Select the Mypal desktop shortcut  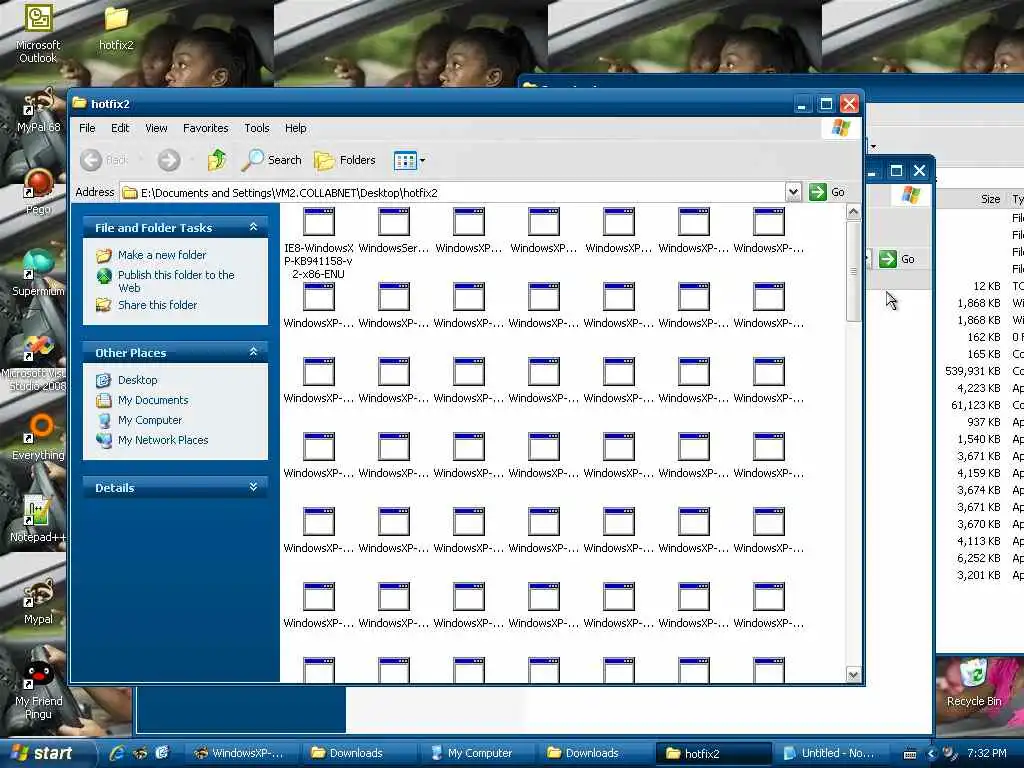click(x=38, y=601)
